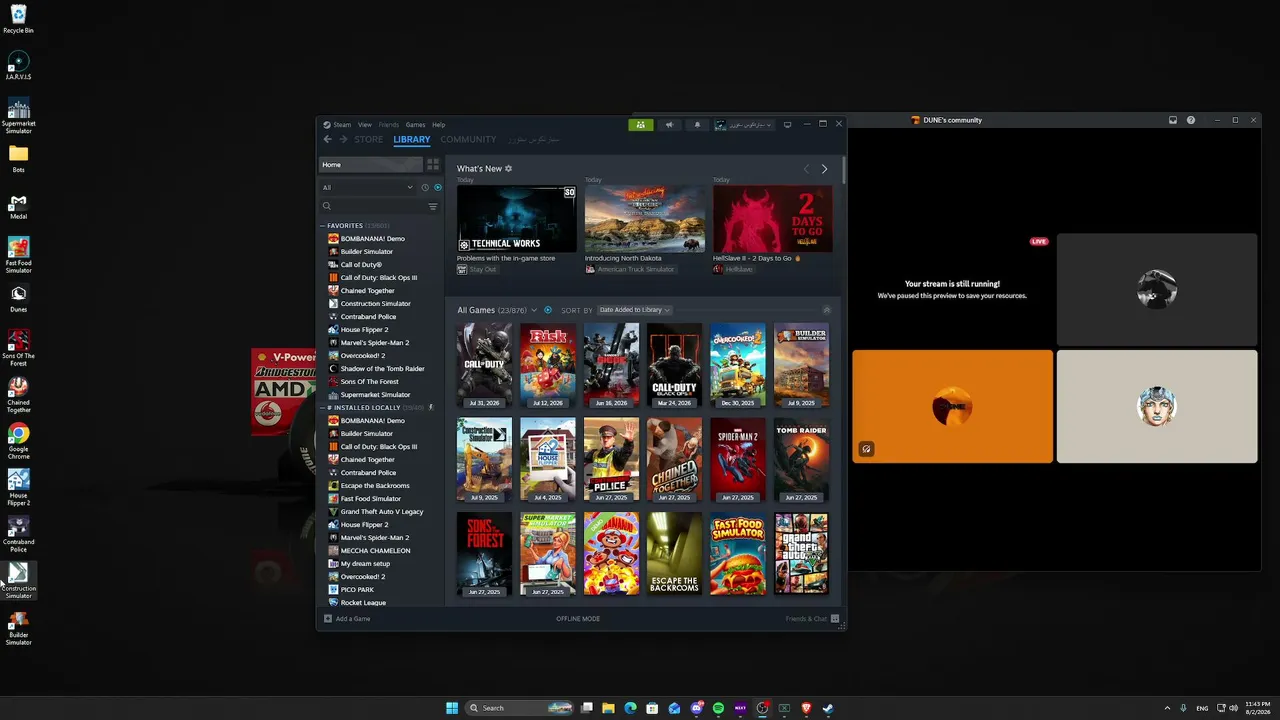Select Escape the Backrooms in the sidebar
The image size is (1280, 720).
click(375, 486)
